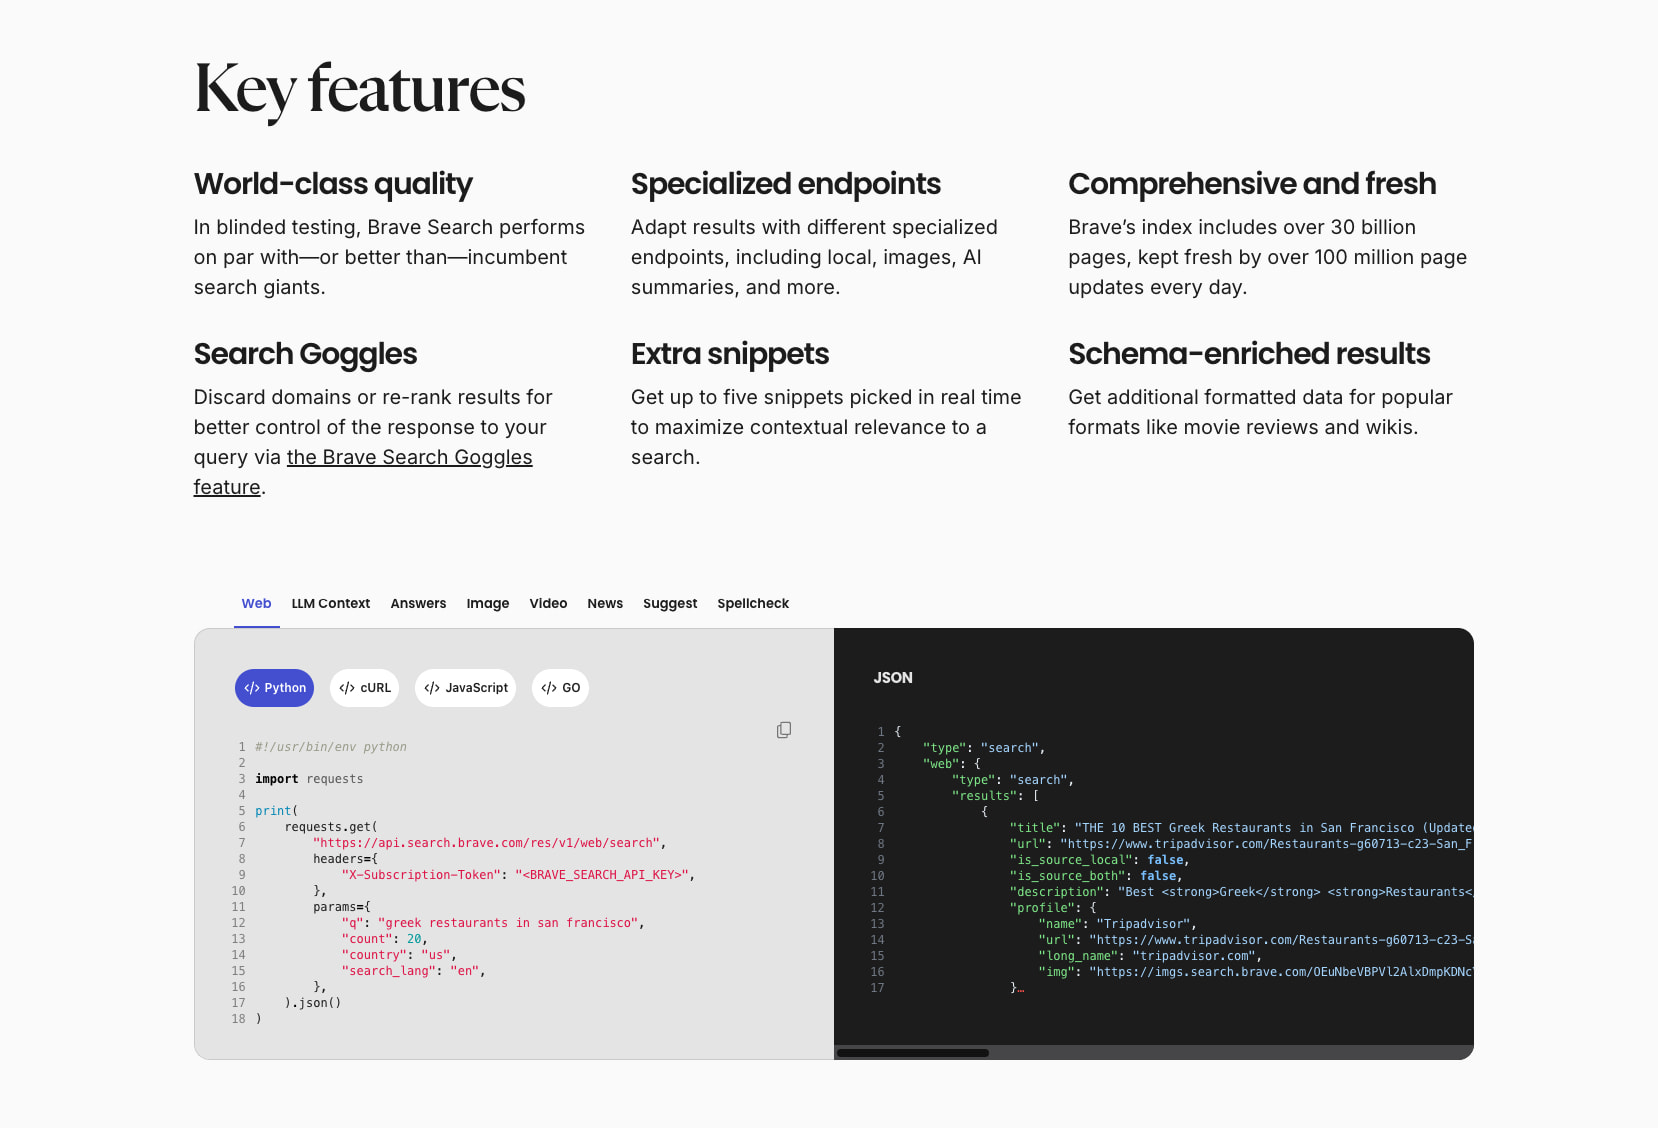Switch code sample to cURL
1658x1128 pixels.
pos(365,688)
